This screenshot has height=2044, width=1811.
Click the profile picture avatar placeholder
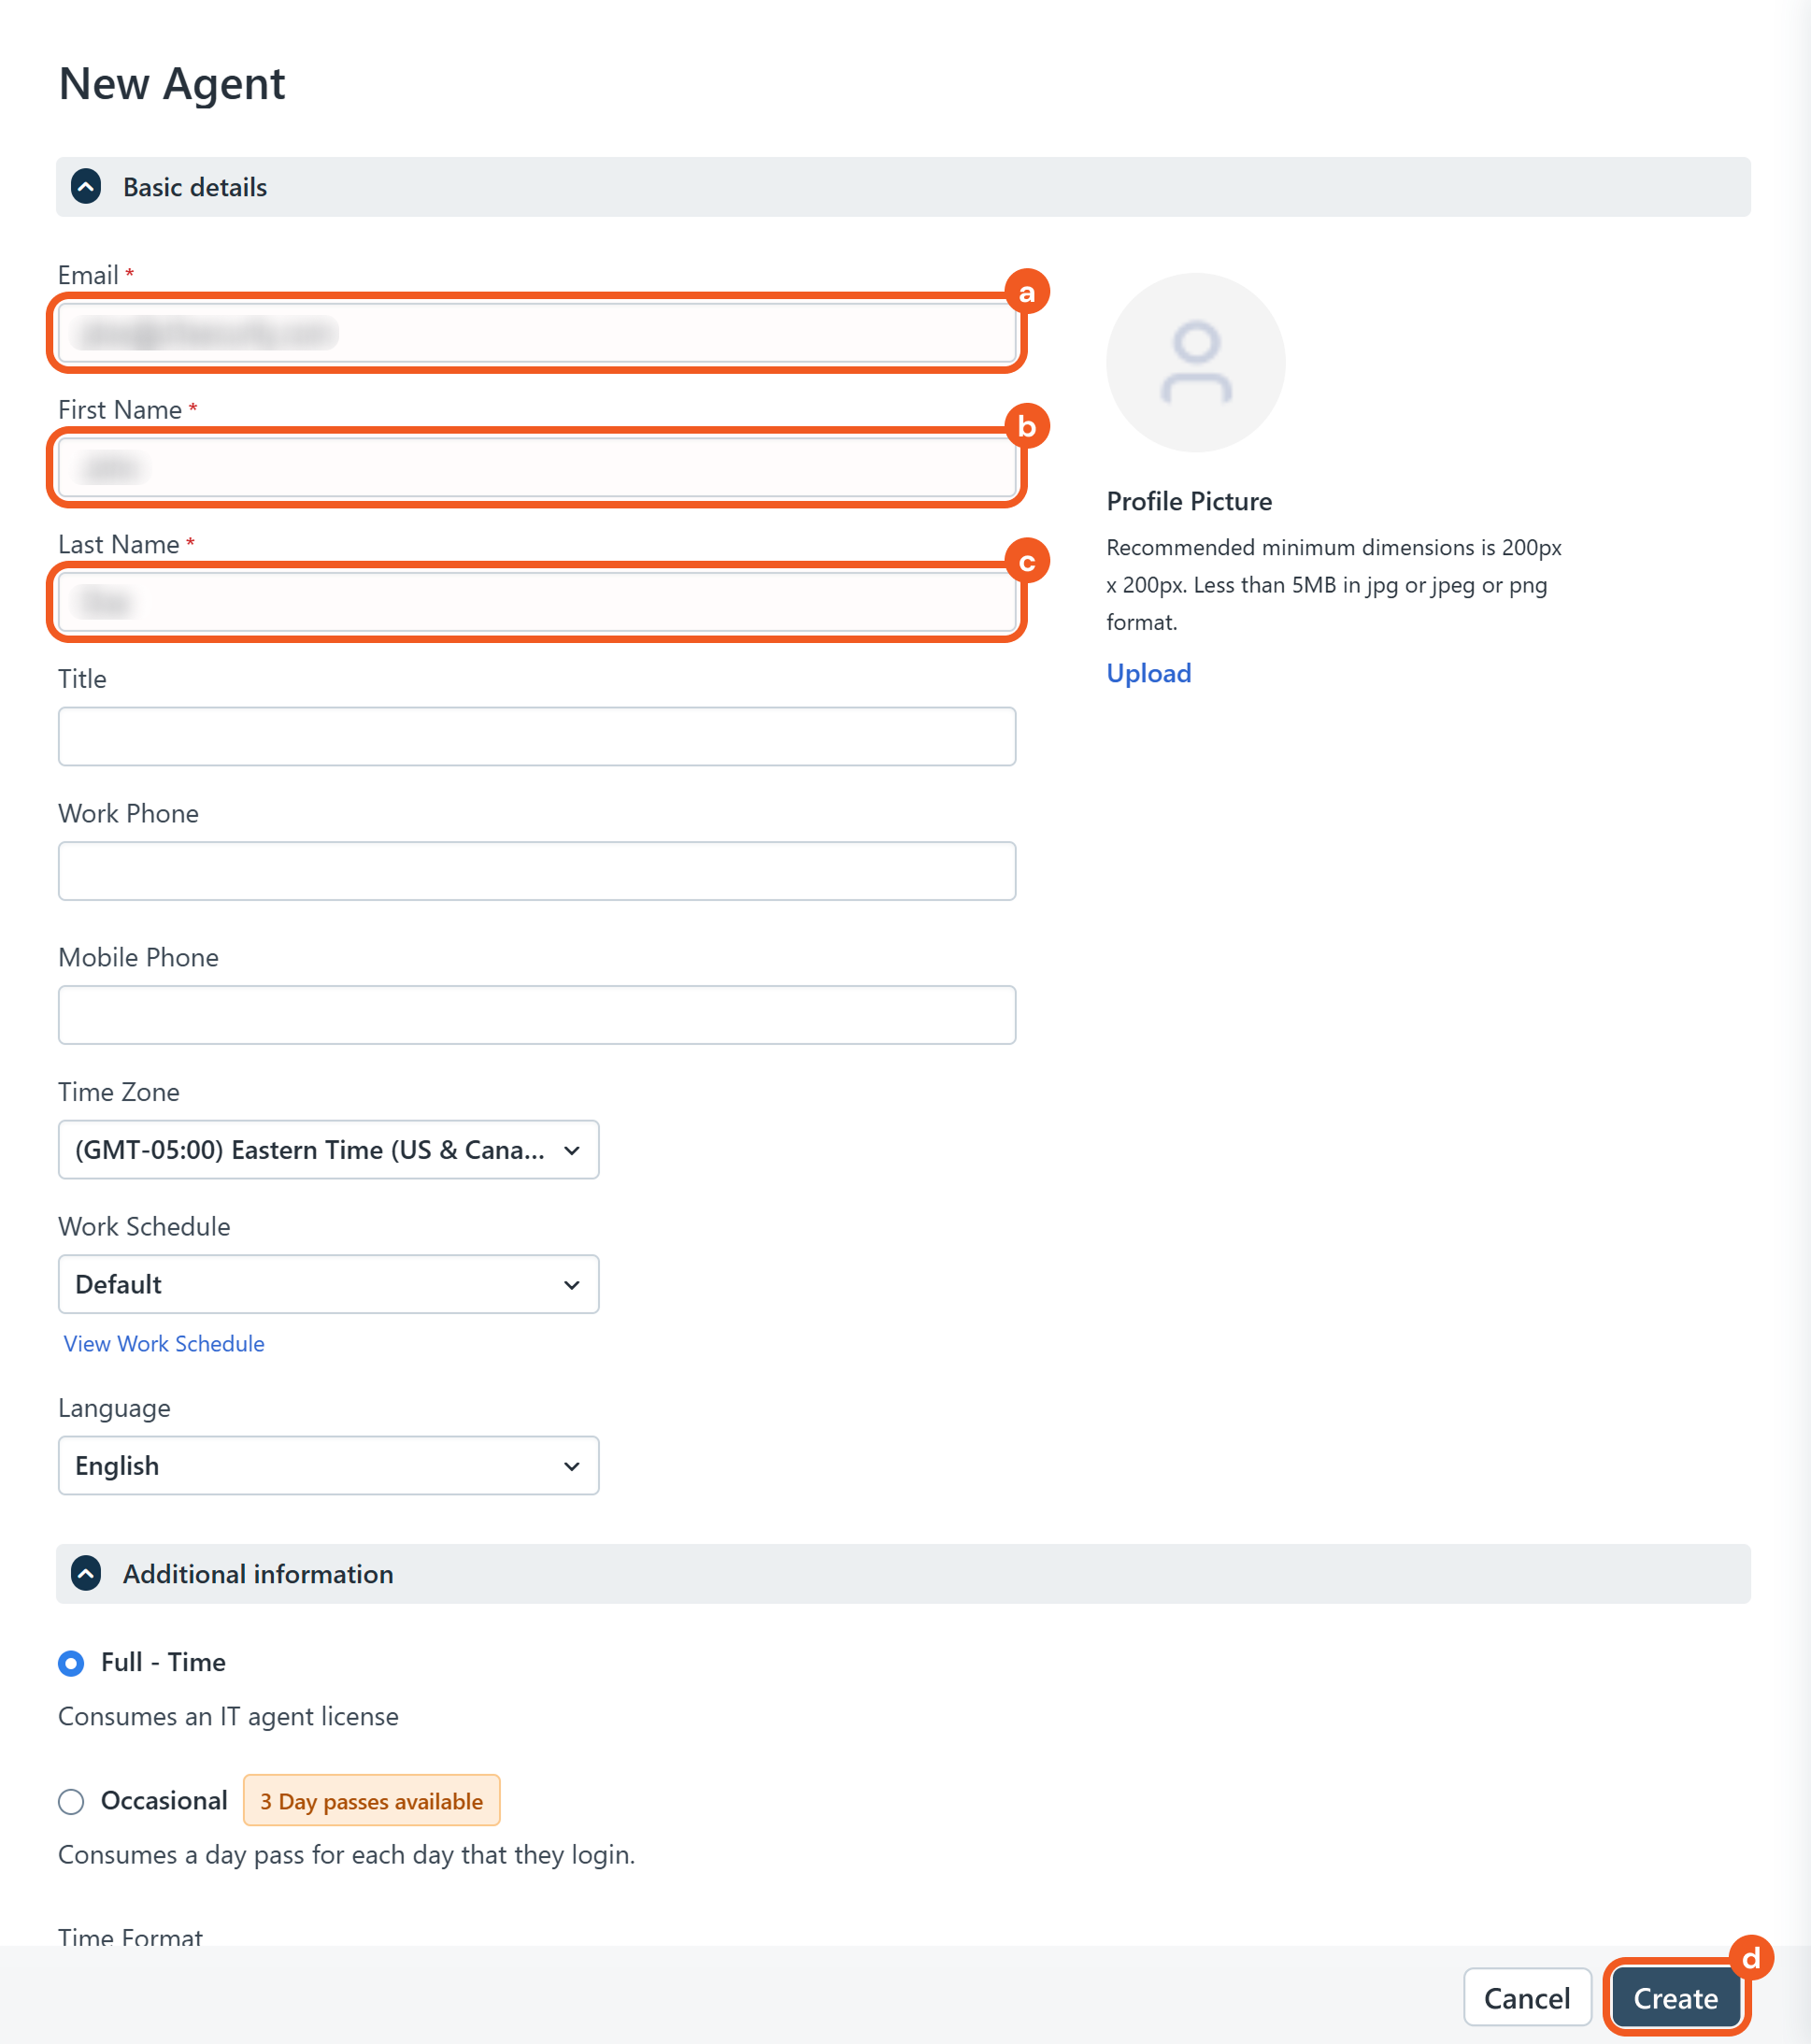1195,363
